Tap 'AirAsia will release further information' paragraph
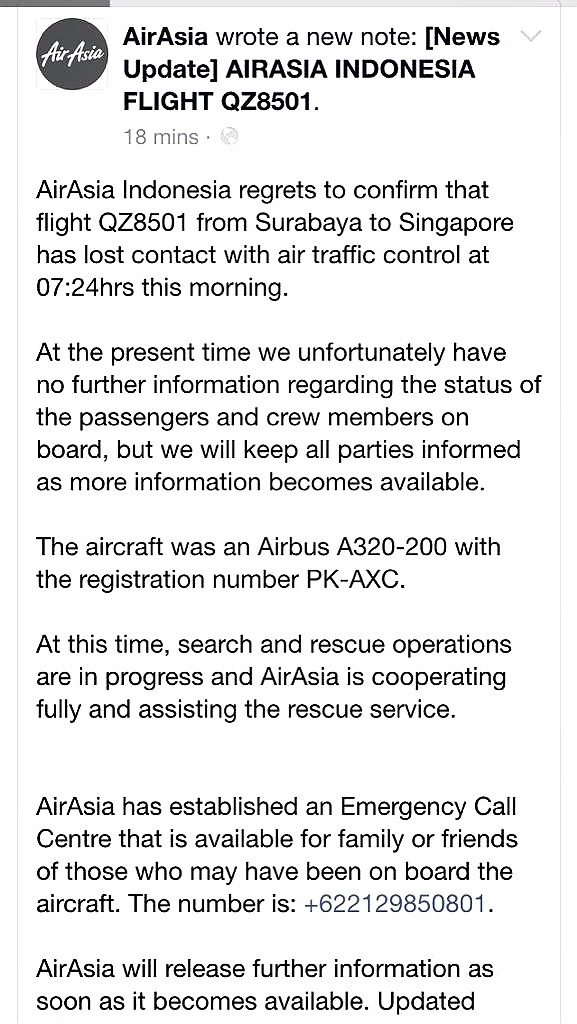 264,985
